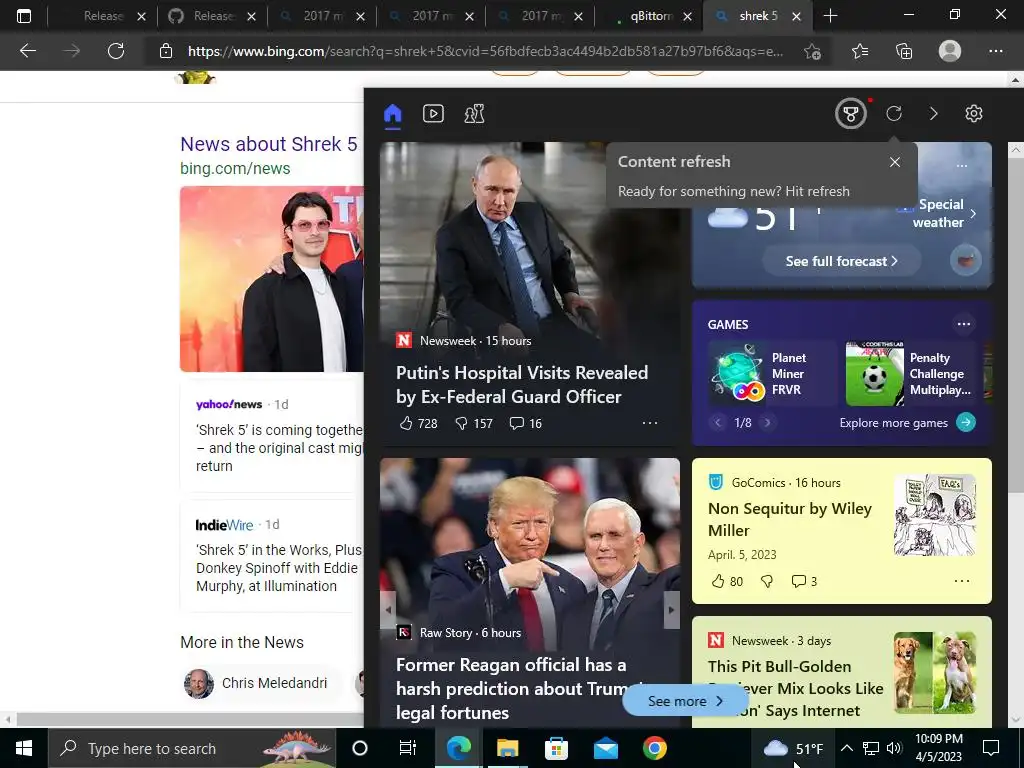Open Microsoft Rewards medal icon
The height and width of the screenshot is (768, 1024).
pyautogui.click(x=850, y=114)
